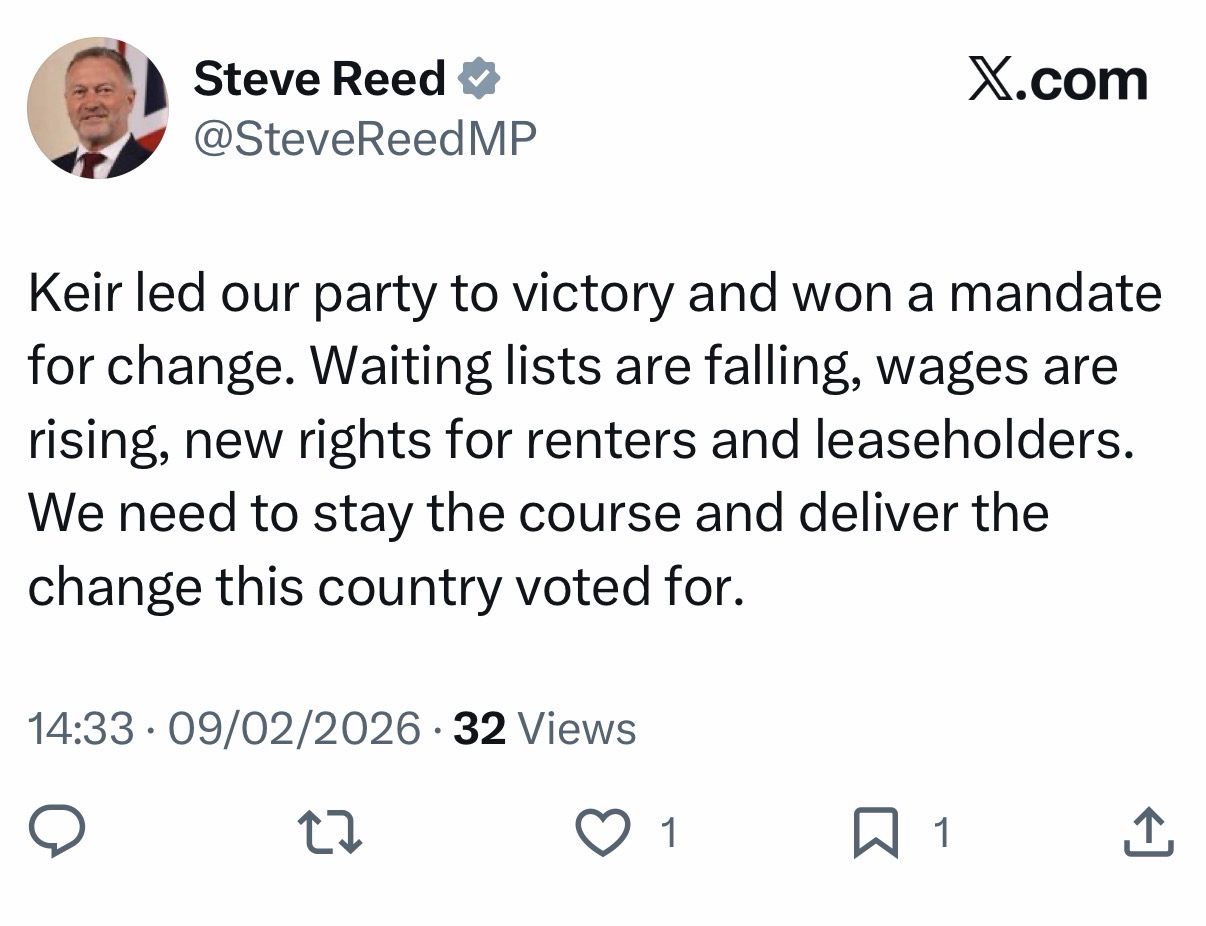Click the verified badge beside Steve Reed
The height and width of the screenshot is (926, 1206).
coord(480,79)
